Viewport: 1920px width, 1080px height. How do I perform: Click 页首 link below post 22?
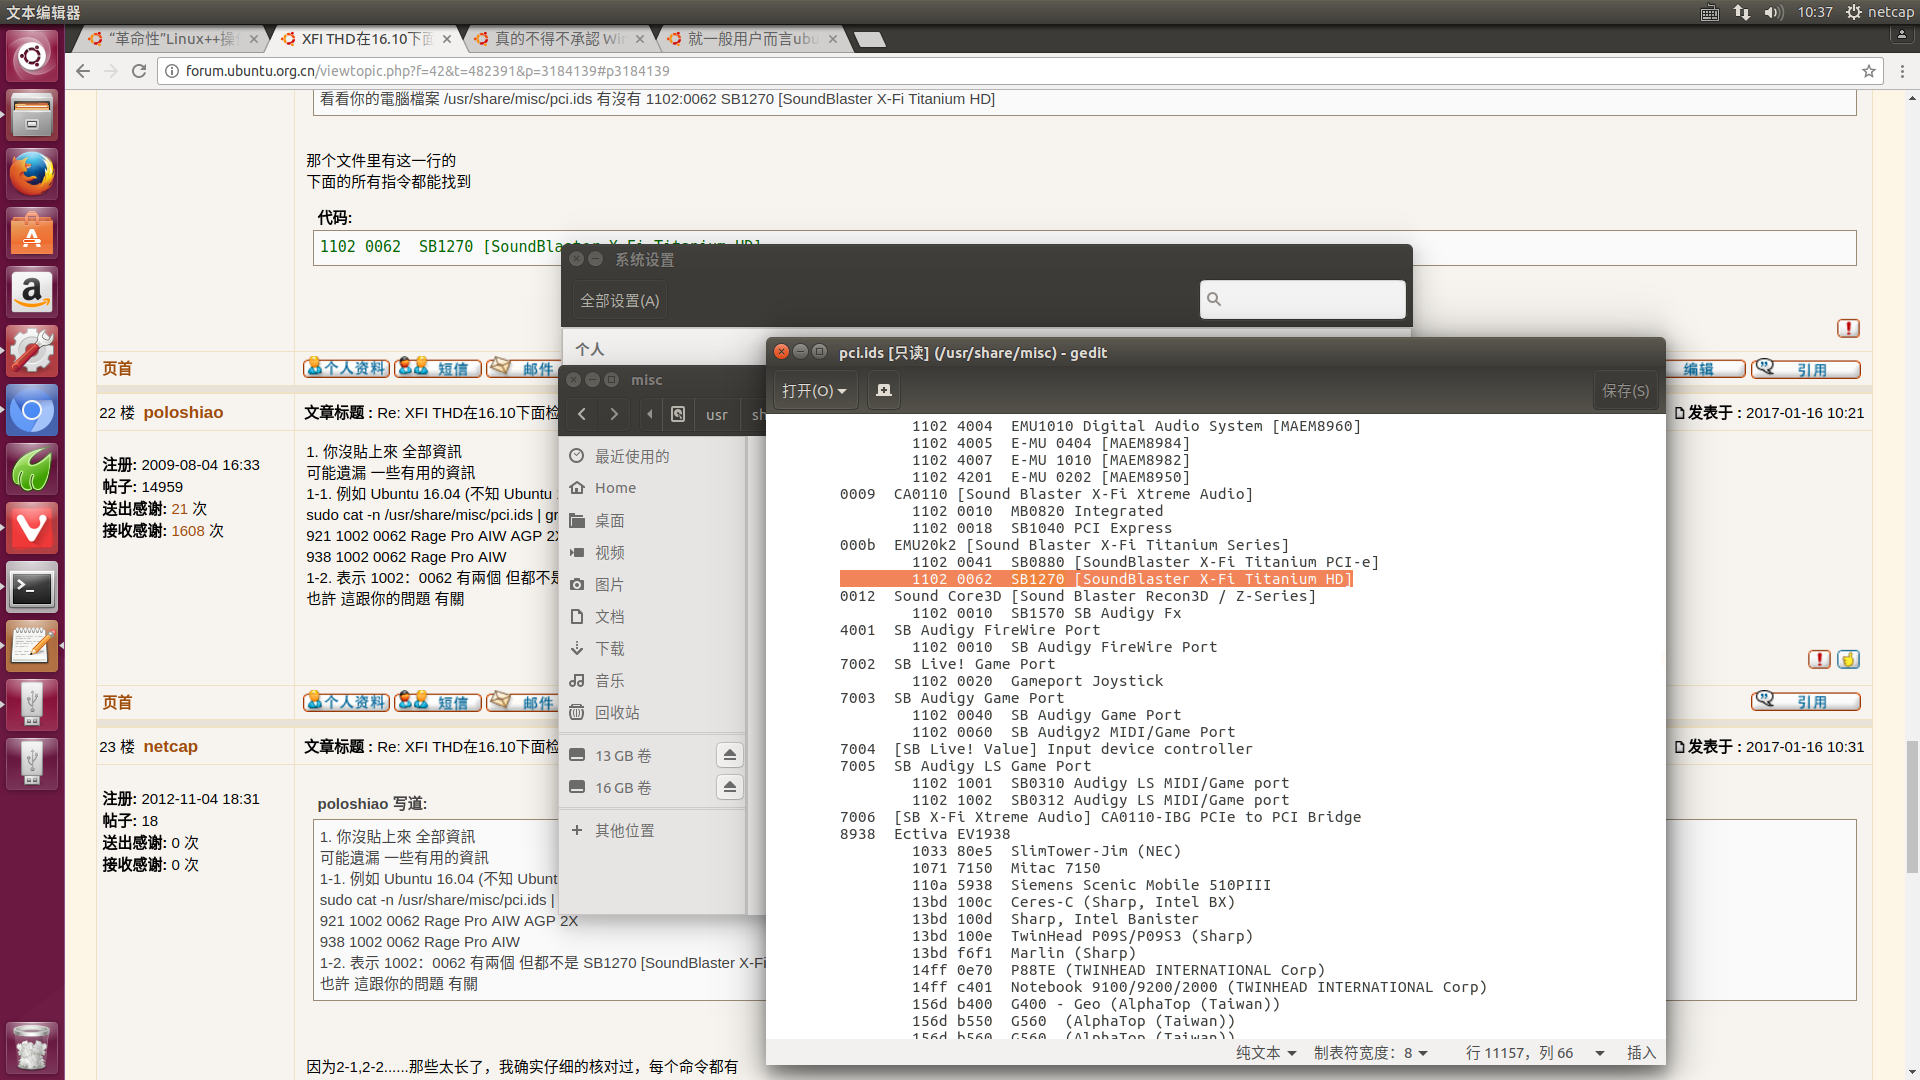tap(117, 702)
